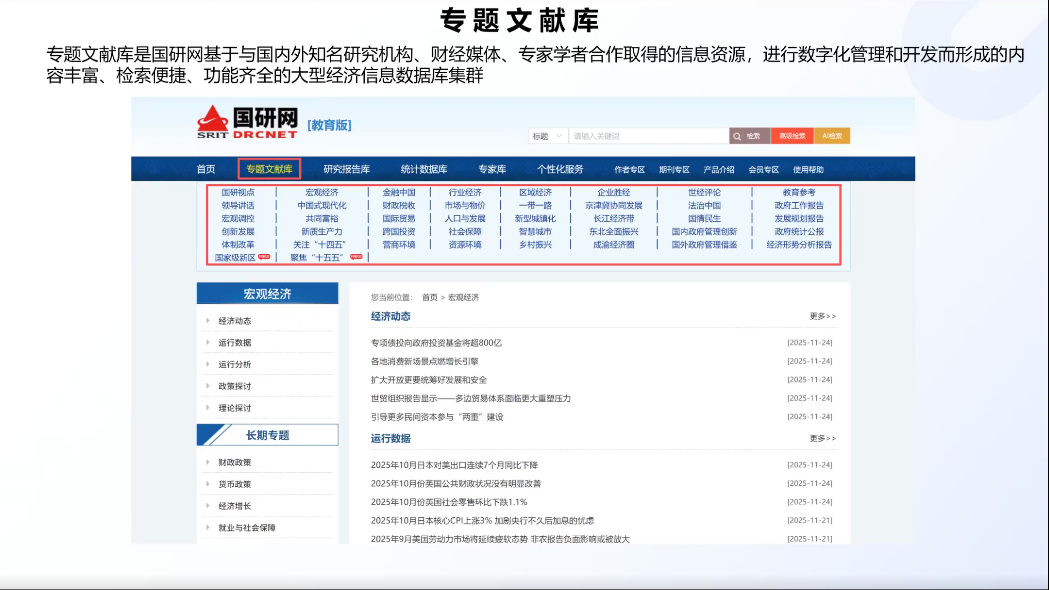This screenshot has height=590, width=1049.
Task: Open the 使用帮助 link in navbar
Action: (808, 170)
